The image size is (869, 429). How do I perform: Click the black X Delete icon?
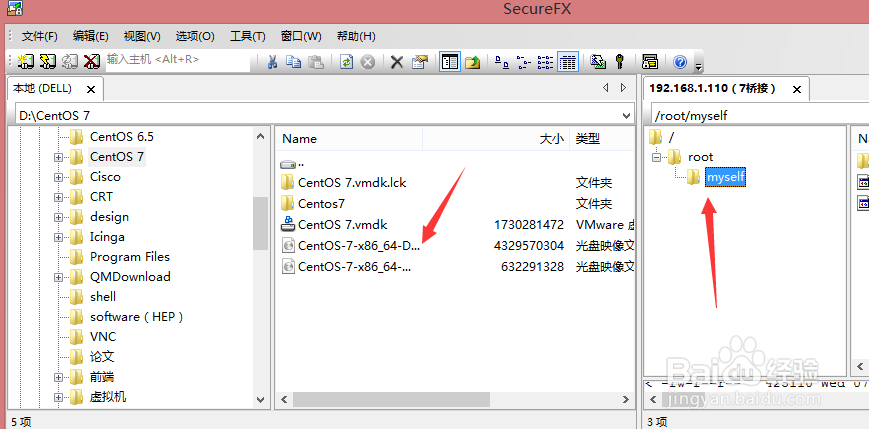coord(397,62)
